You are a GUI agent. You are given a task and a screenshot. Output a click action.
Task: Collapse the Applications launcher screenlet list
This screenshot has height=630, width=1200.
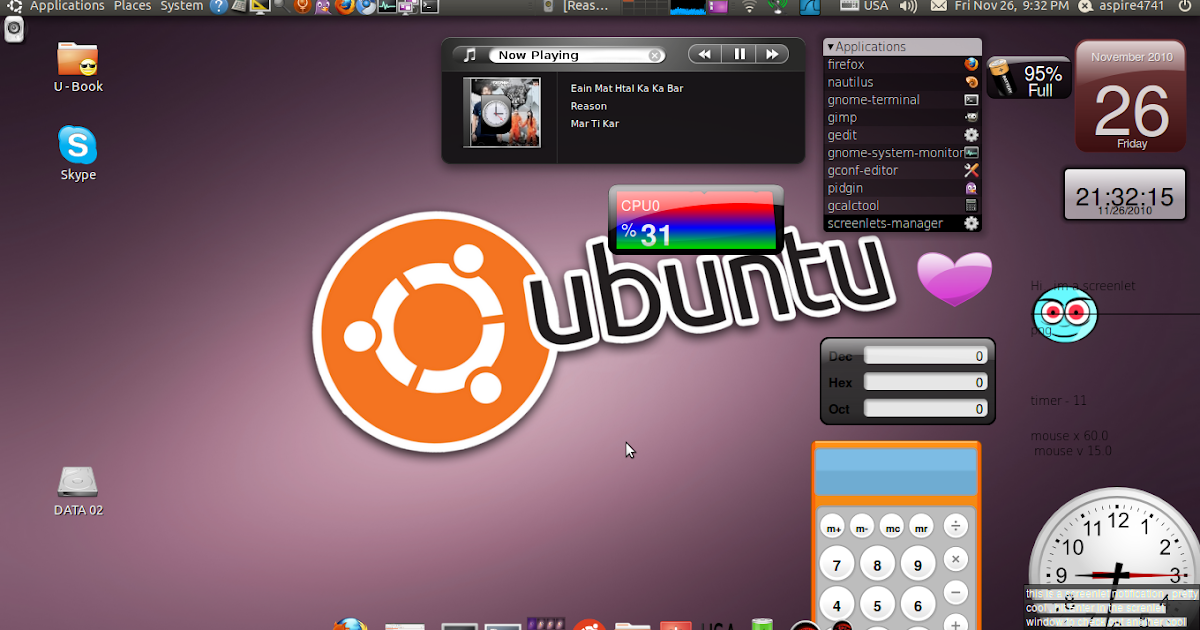[830, 47]
